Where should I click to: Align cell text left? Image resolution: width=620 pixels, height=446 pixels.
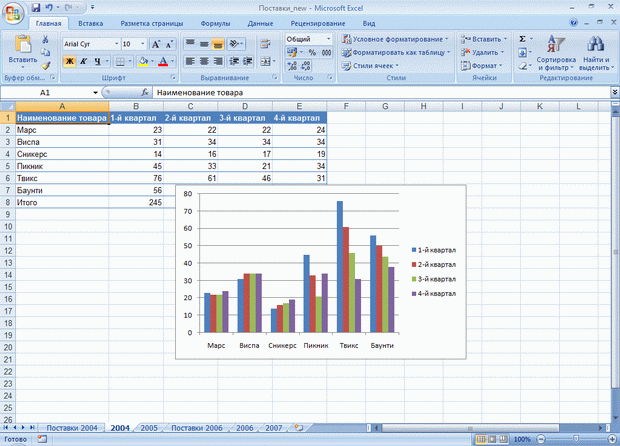pyautogui.click(x=191, y=61)
